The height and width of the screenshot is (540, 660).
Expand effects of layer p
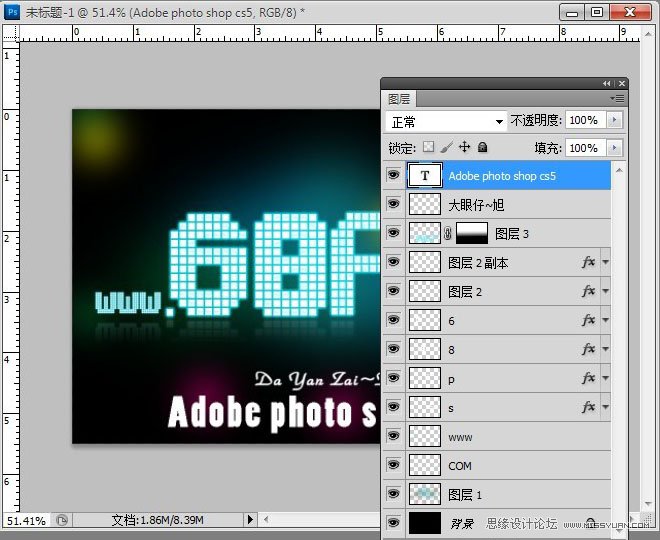(x=606, y=378)
